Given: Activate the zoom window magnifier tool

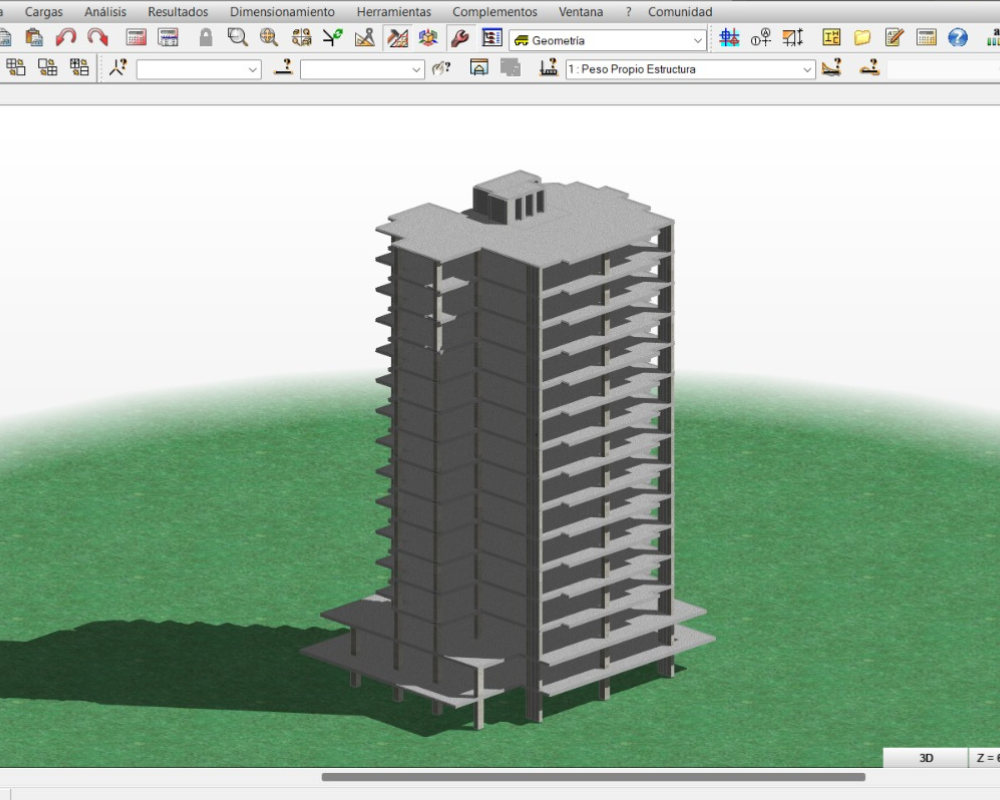Looking at the screenshot, I should pos(237,38).
